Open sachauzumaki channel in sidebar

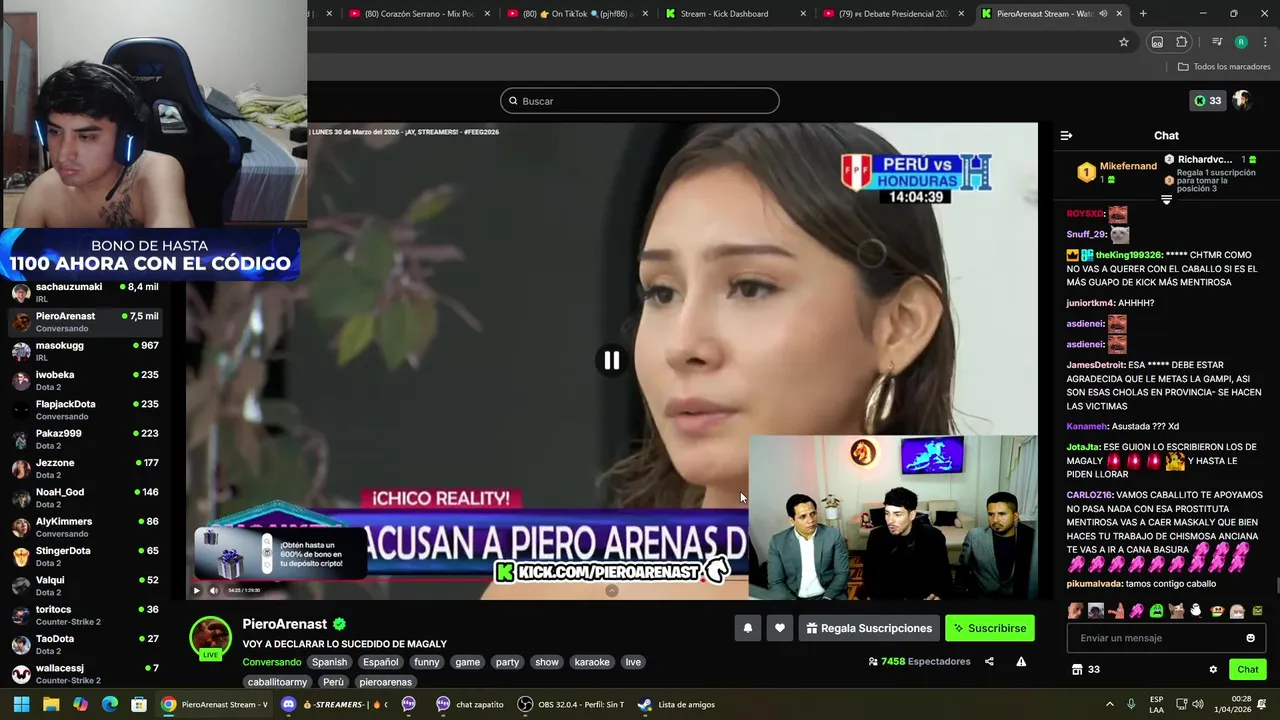(85, 292)
